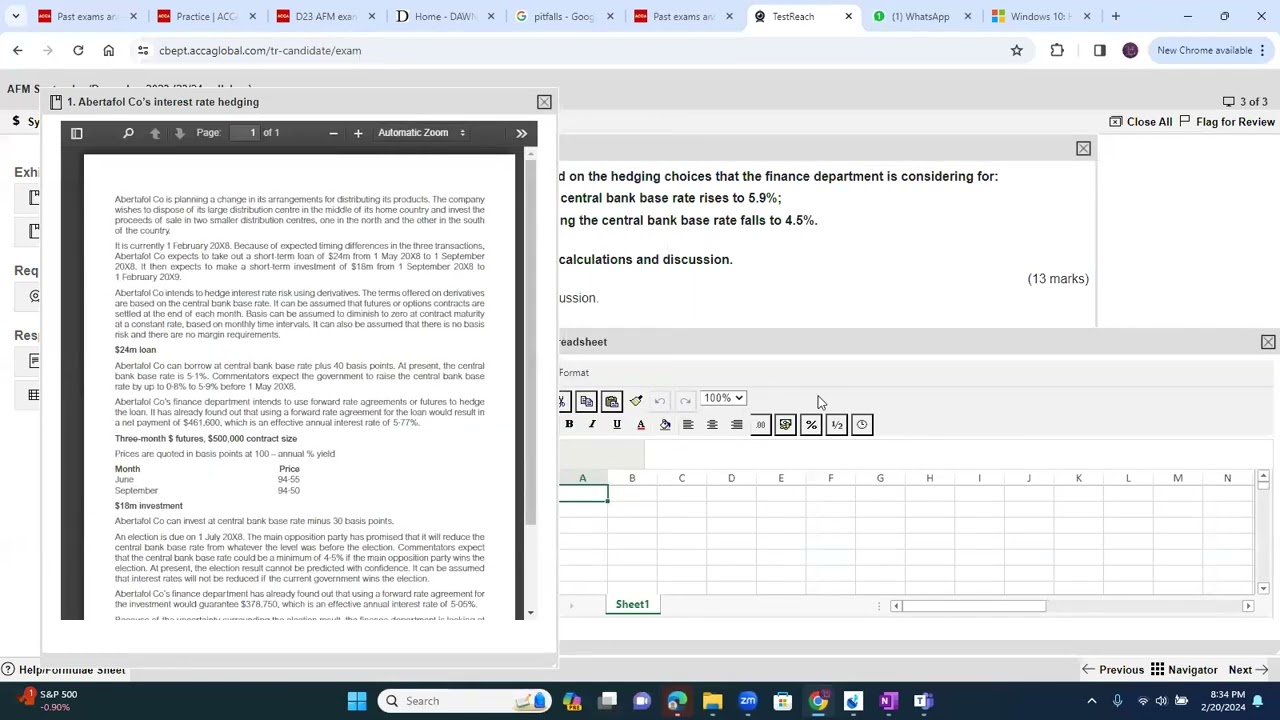Viewport: 1280px width, 720px height.
Task: Zoom in the PDF with plus button
Action: (x=358, y=133)
